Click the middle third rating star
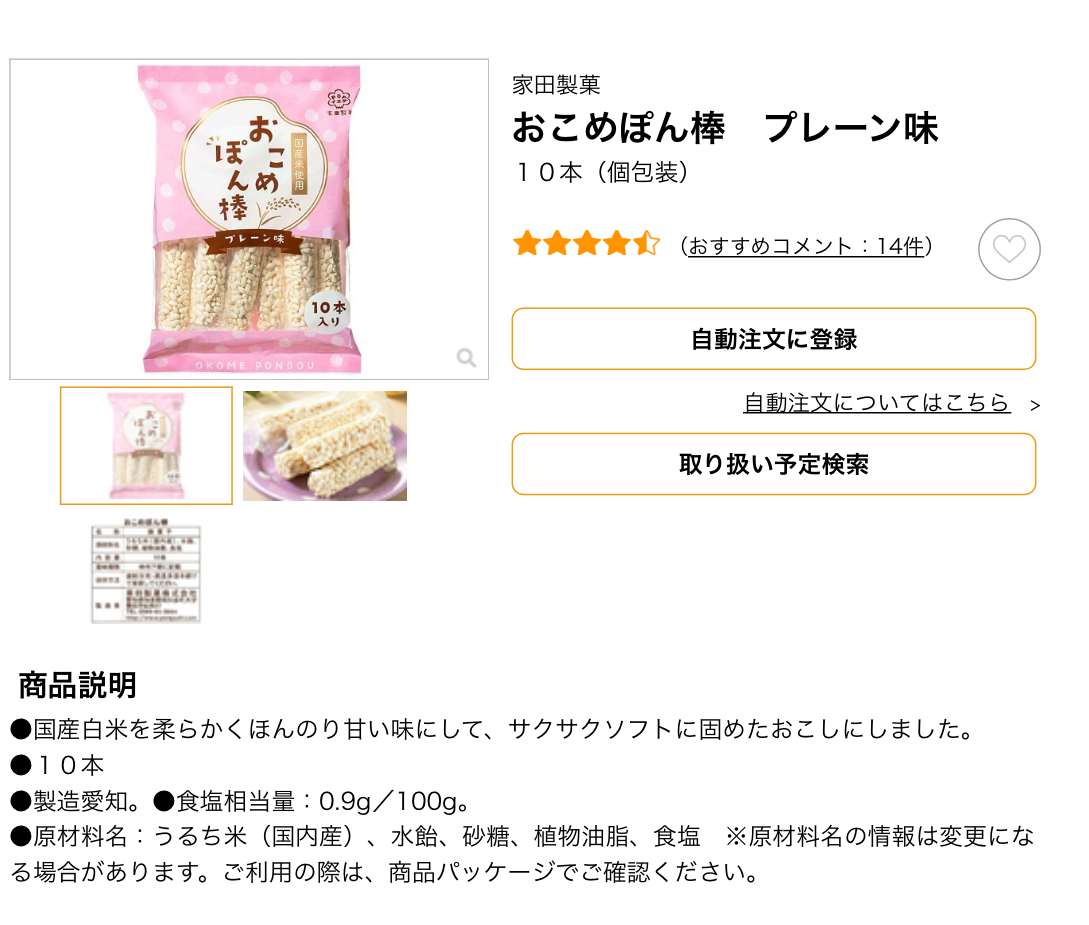Viewport: 1089px width, 925px height. 587,244
